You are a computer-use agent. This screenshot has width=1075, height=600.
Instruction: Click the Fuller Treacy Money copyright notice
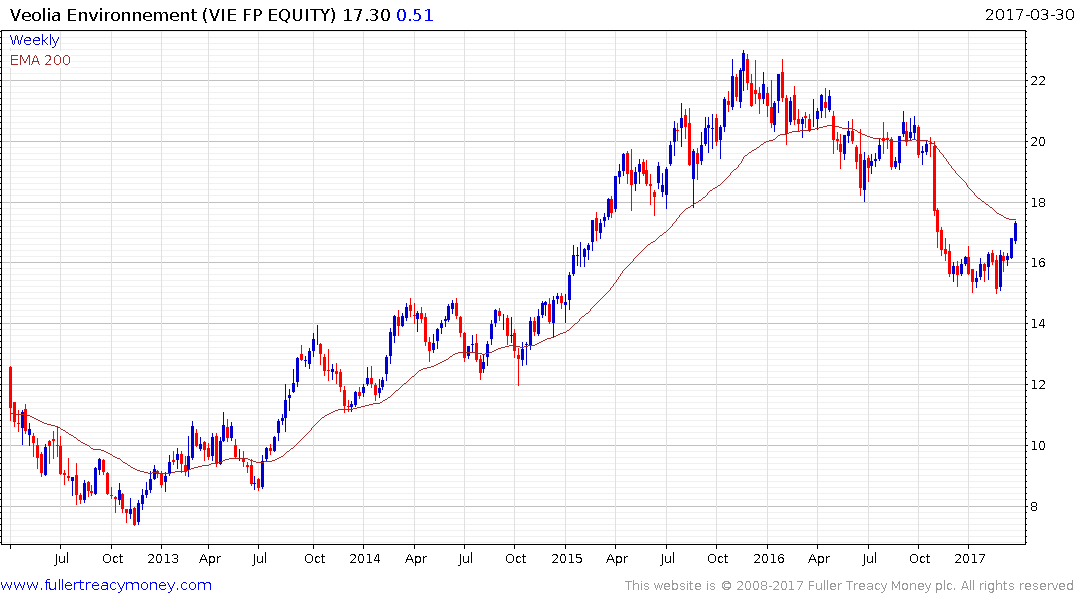pos(849,586)
